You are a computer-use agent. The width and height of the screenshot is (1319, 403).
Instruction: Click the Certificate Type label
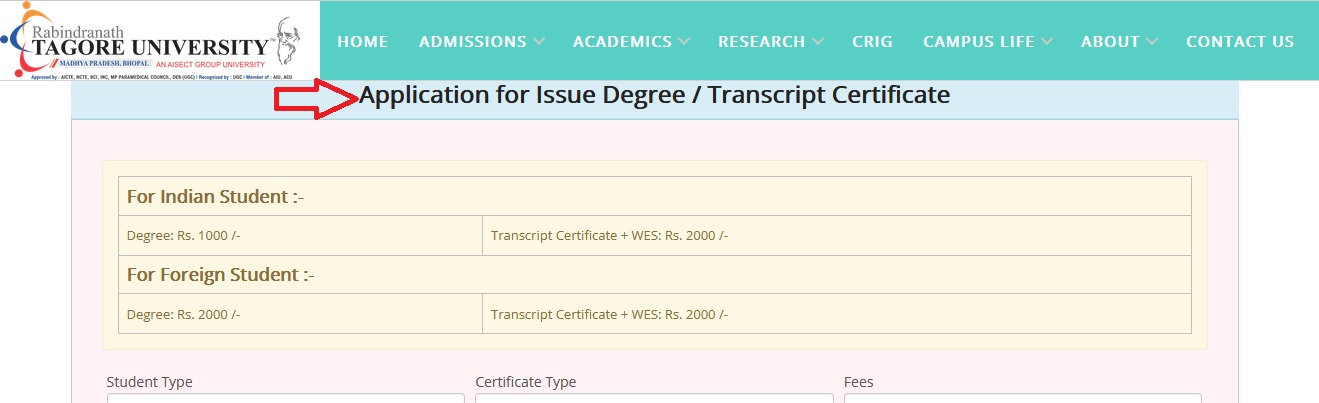(525, 382)
